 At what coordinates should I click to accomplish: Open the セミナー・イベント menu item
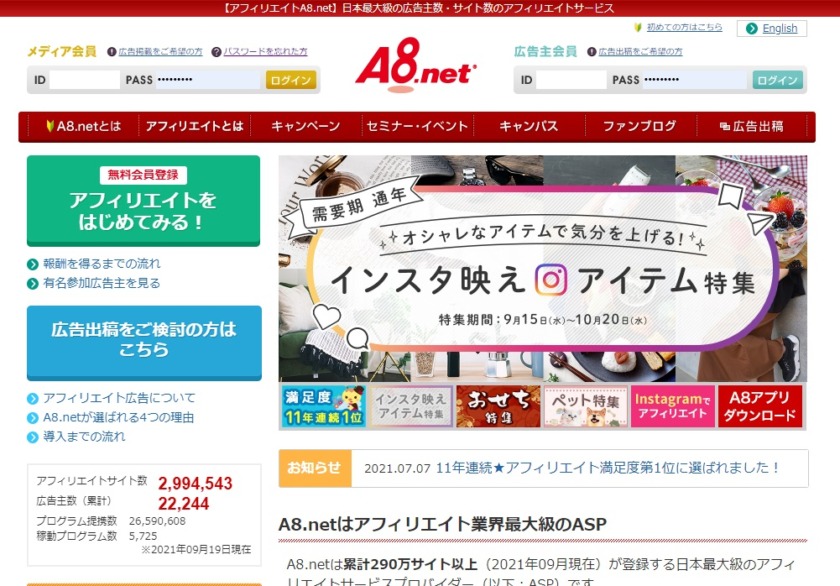pos(417,126)
